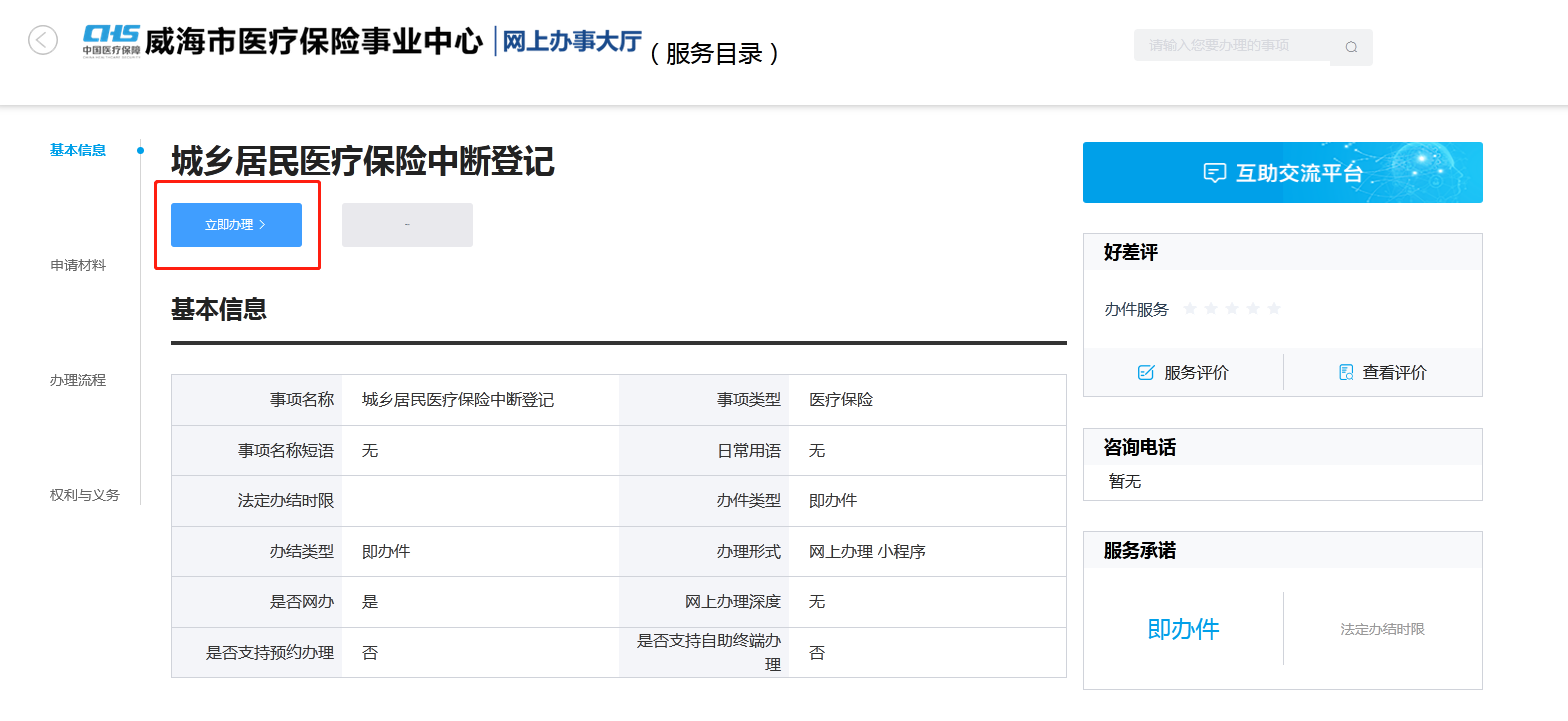Open the 办理流程 sidebar section
The image size is (1568, 721).
78,381
